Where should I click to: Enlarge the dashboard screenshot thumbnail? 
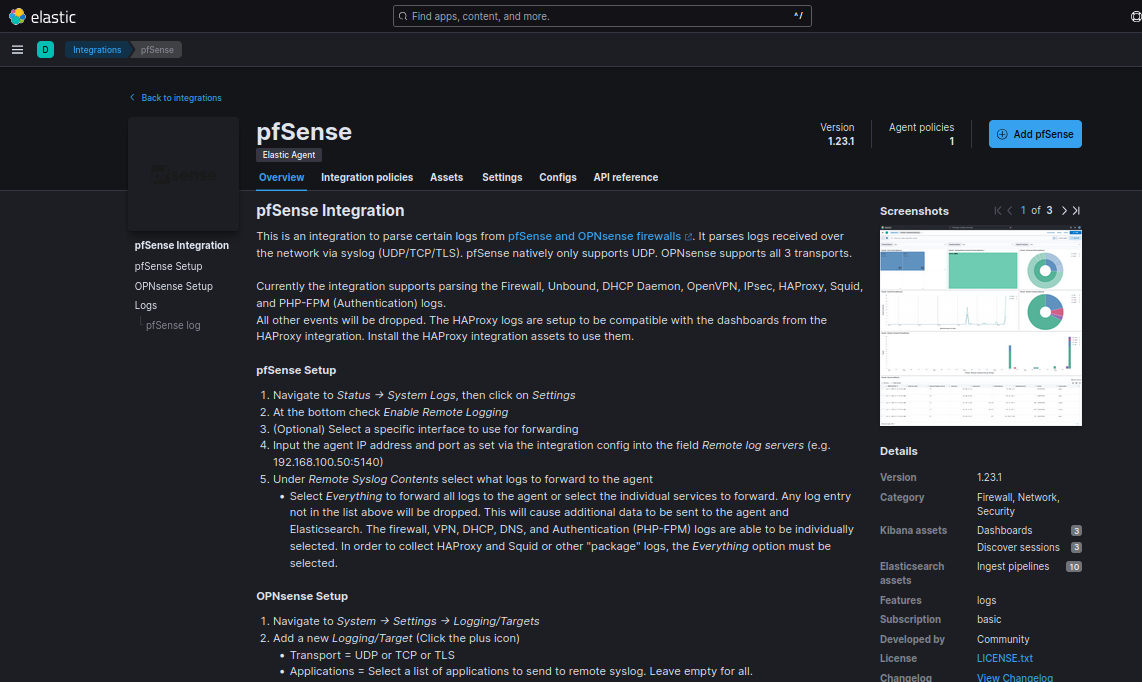coord(981,326)
